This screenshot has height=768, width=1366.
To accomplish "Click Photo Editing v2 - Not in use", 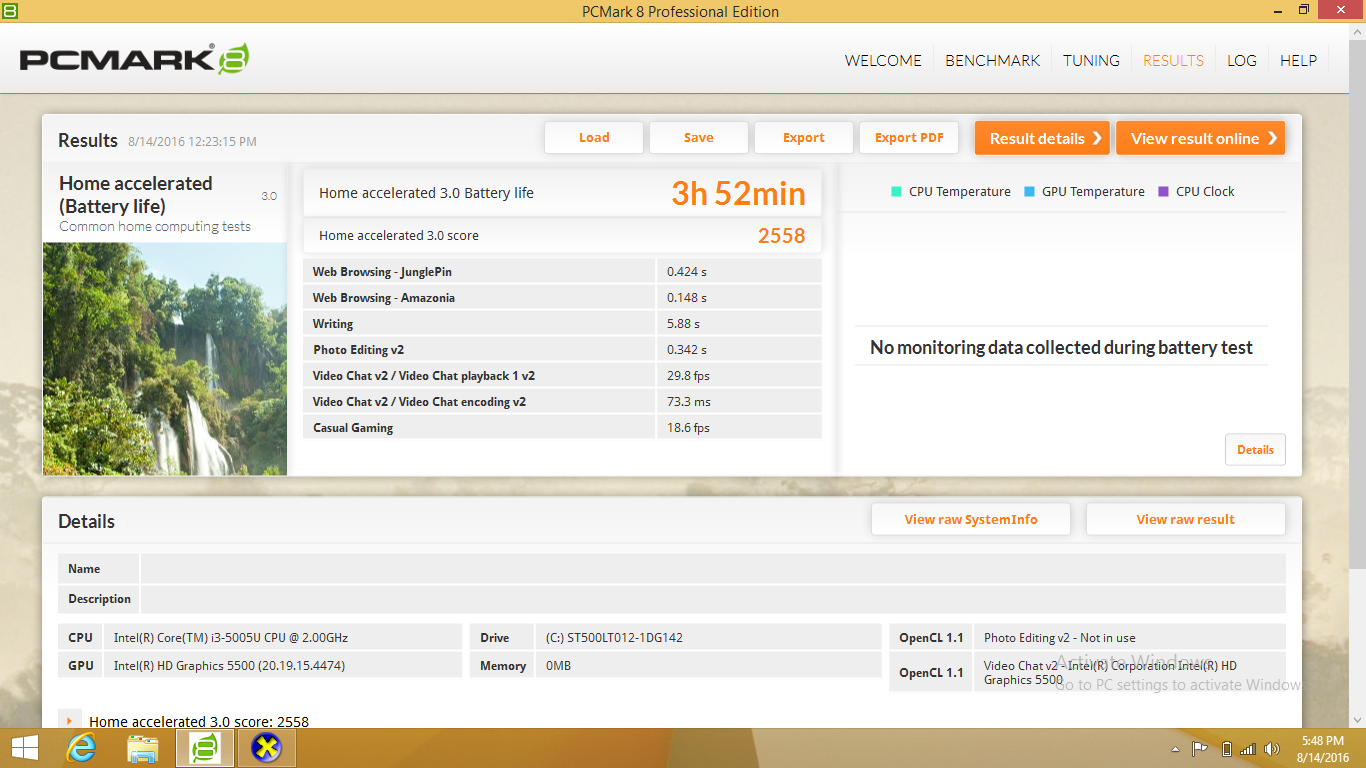I will (x=1060, y=637).
